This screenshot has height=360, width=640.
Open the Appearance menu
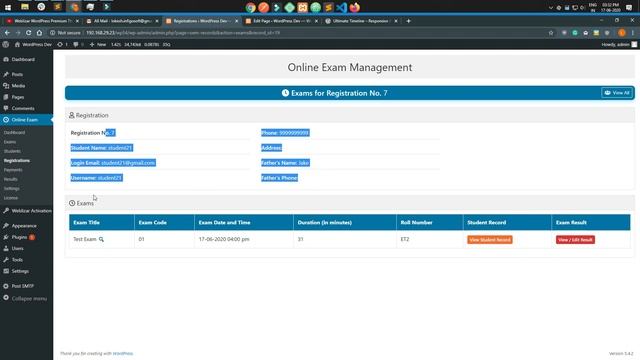click(x=24, y=226)
